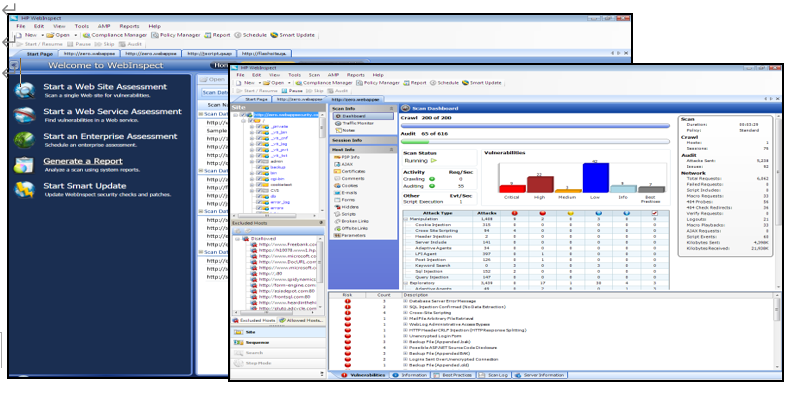The image size is (795, 394).
Task: Toggle the checkbox next to backup folder
Action: tap(260, 167)
